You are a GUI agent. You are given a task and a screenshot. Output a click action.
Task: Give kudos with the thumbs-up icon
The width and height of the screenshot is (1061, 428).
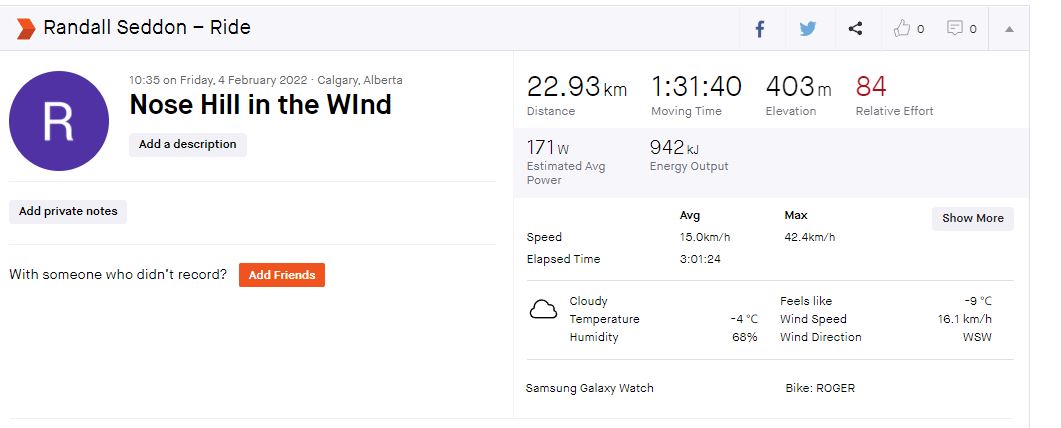[x=903, y=29]
